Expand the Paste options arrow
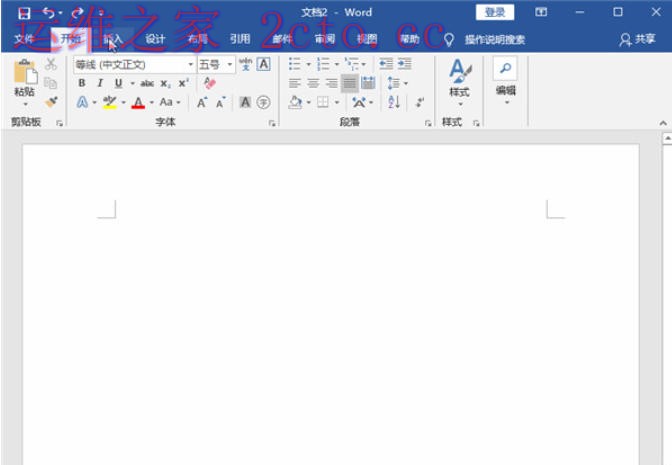Viewport: 672px width, 465px height. [25, 104]
